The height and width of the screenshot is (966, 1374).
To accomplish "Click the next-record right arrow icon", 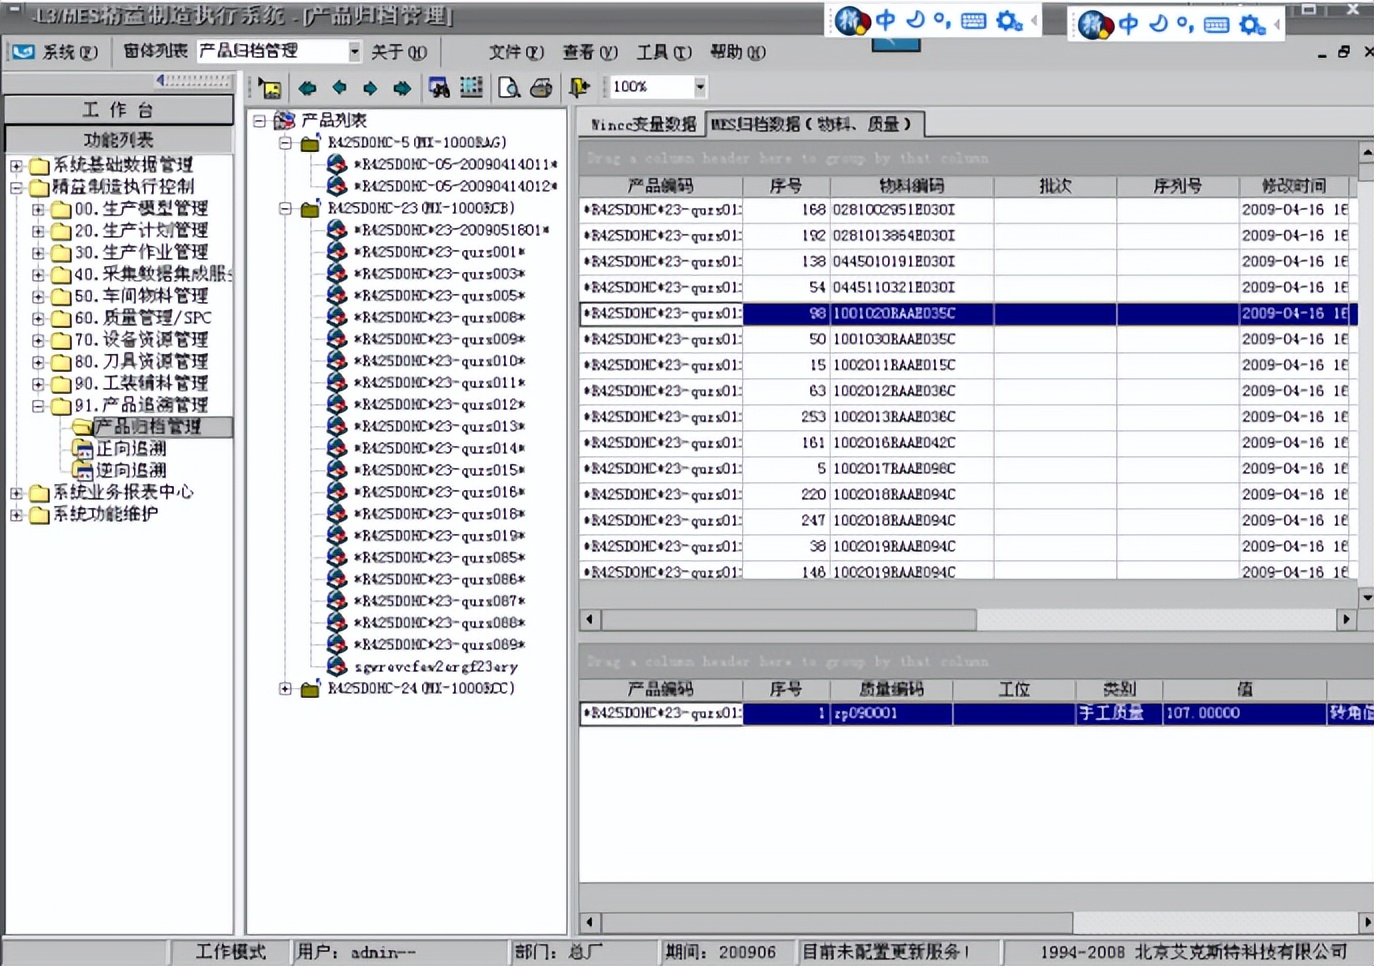I will pos(370,88).
